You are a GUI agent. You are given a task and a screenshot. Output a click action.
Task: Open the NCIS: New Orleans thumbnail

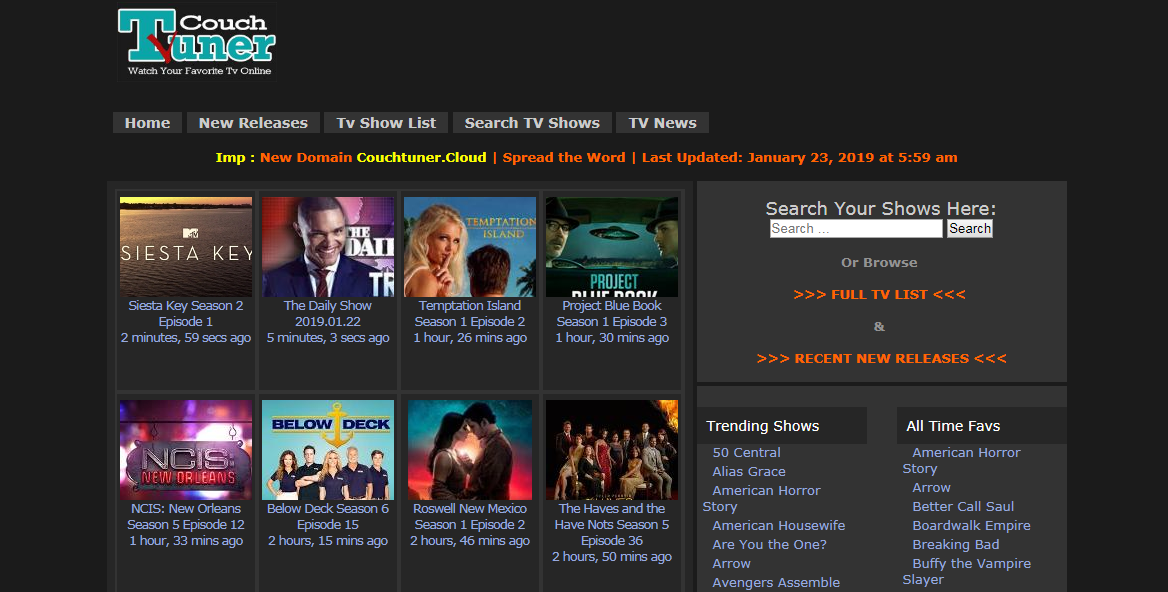tap(186, 450)
